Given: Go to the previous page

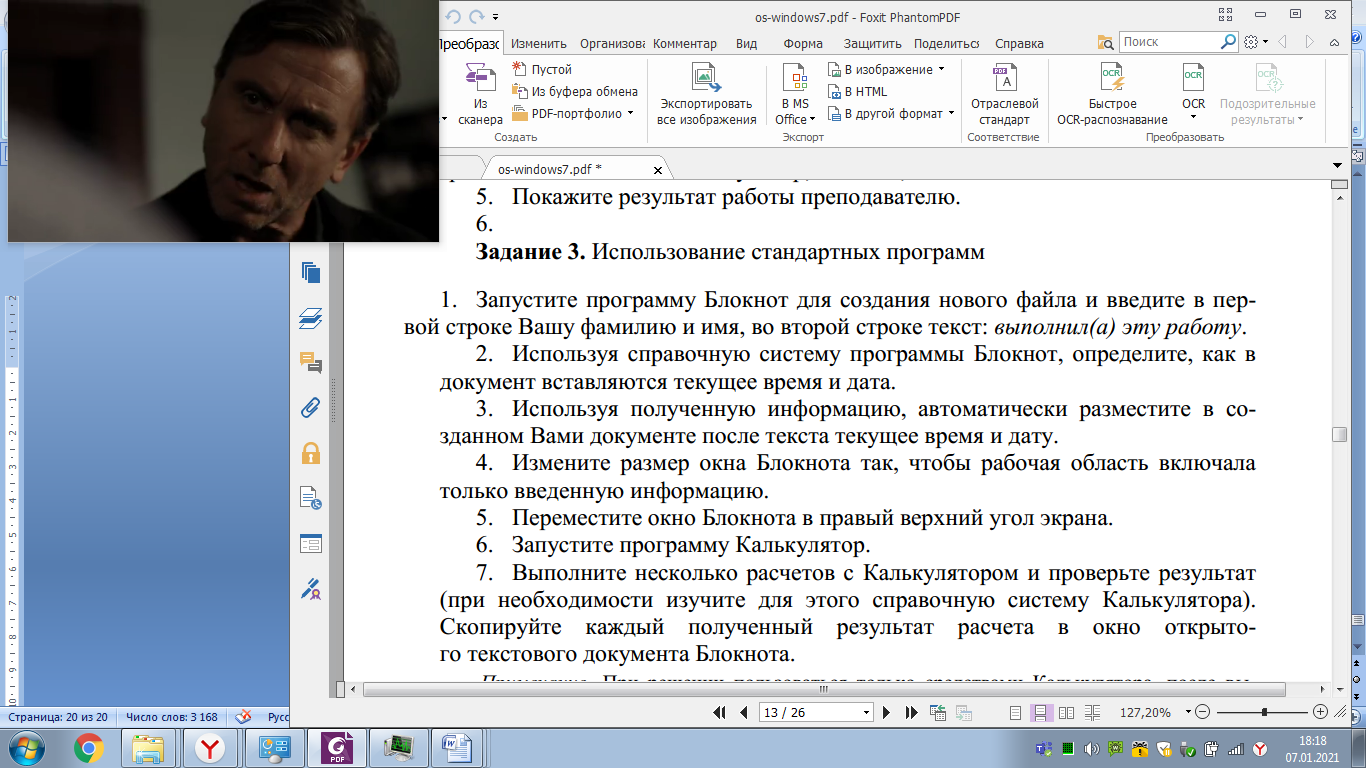Looking at the screenshot, I should point(743,712).
